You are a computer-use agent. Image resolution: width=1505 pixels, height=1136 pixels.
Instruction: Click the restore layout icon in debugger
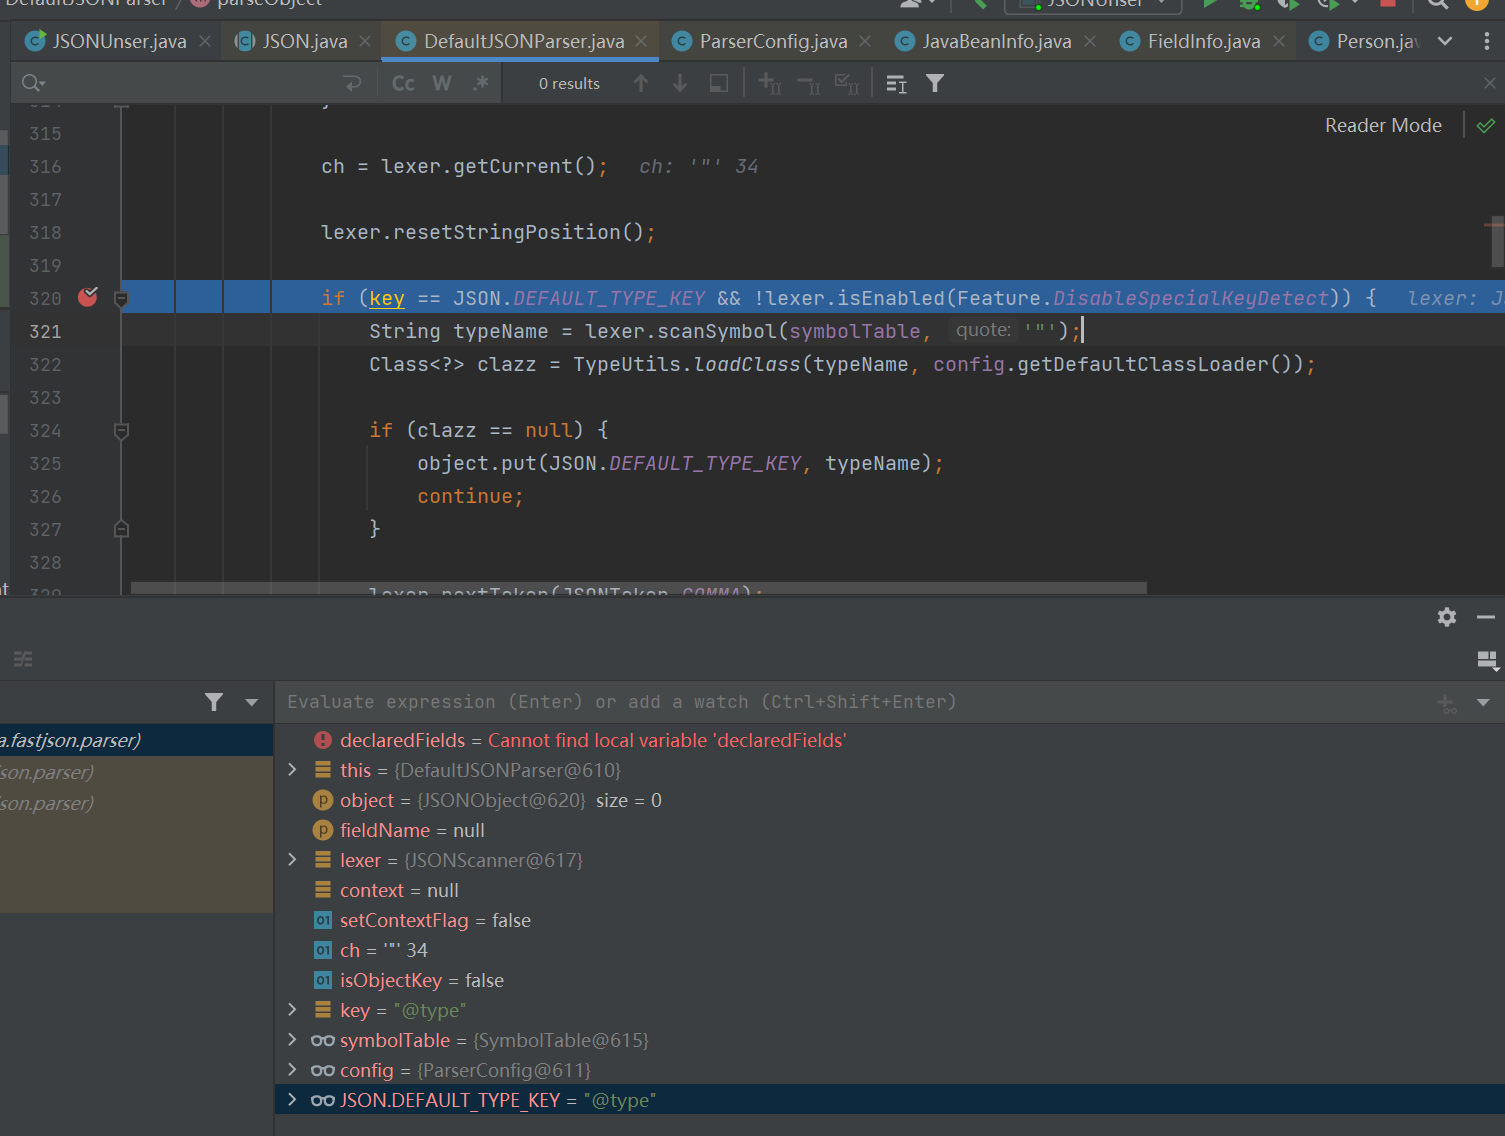pyautogui.click(x=1487, y=660)
